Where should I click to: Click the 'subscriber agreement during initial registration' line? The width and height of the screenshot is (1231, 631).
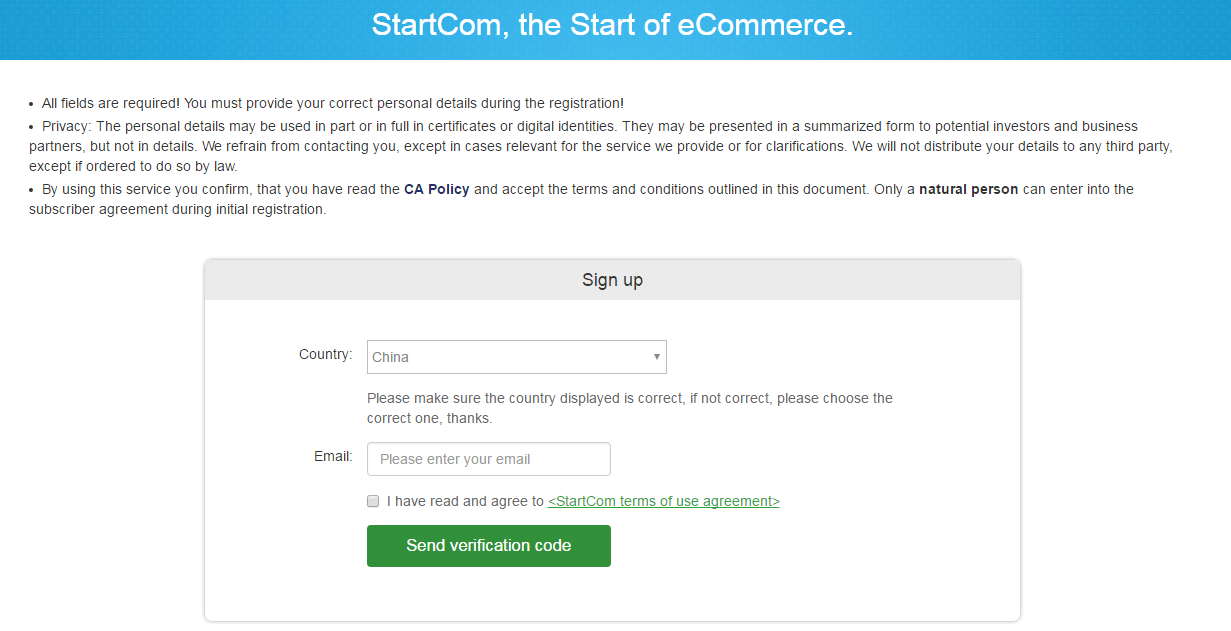(x=177, y=210)
